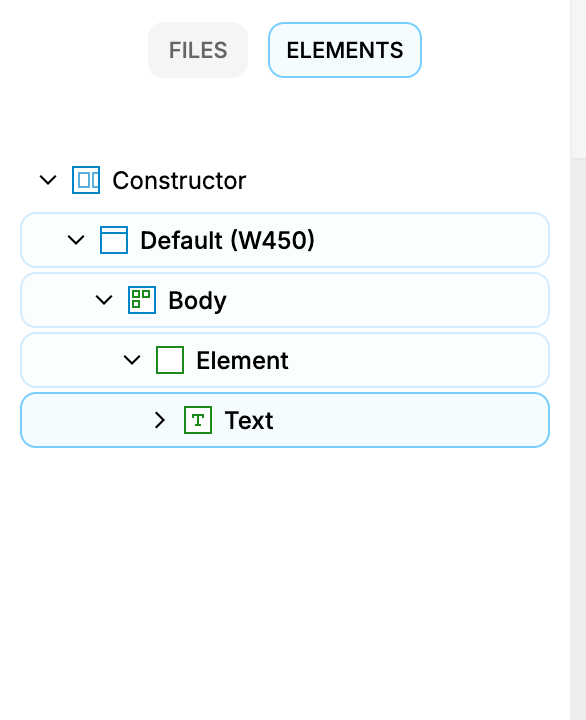Select the Constructor label in tree

pyautogui.click(x=179, y=180)
